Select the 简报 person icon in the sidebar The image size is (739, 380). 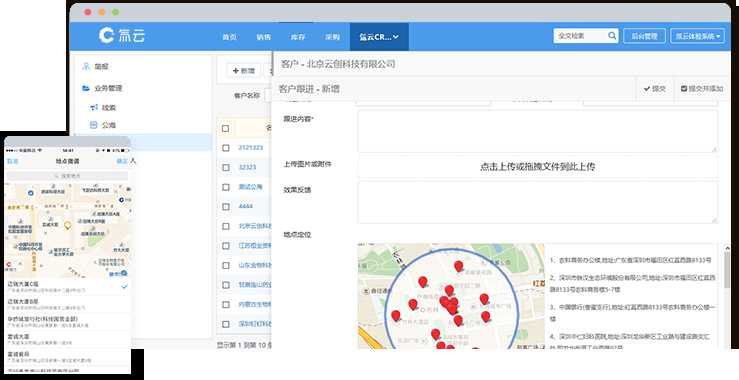click(x=86, y=66)
